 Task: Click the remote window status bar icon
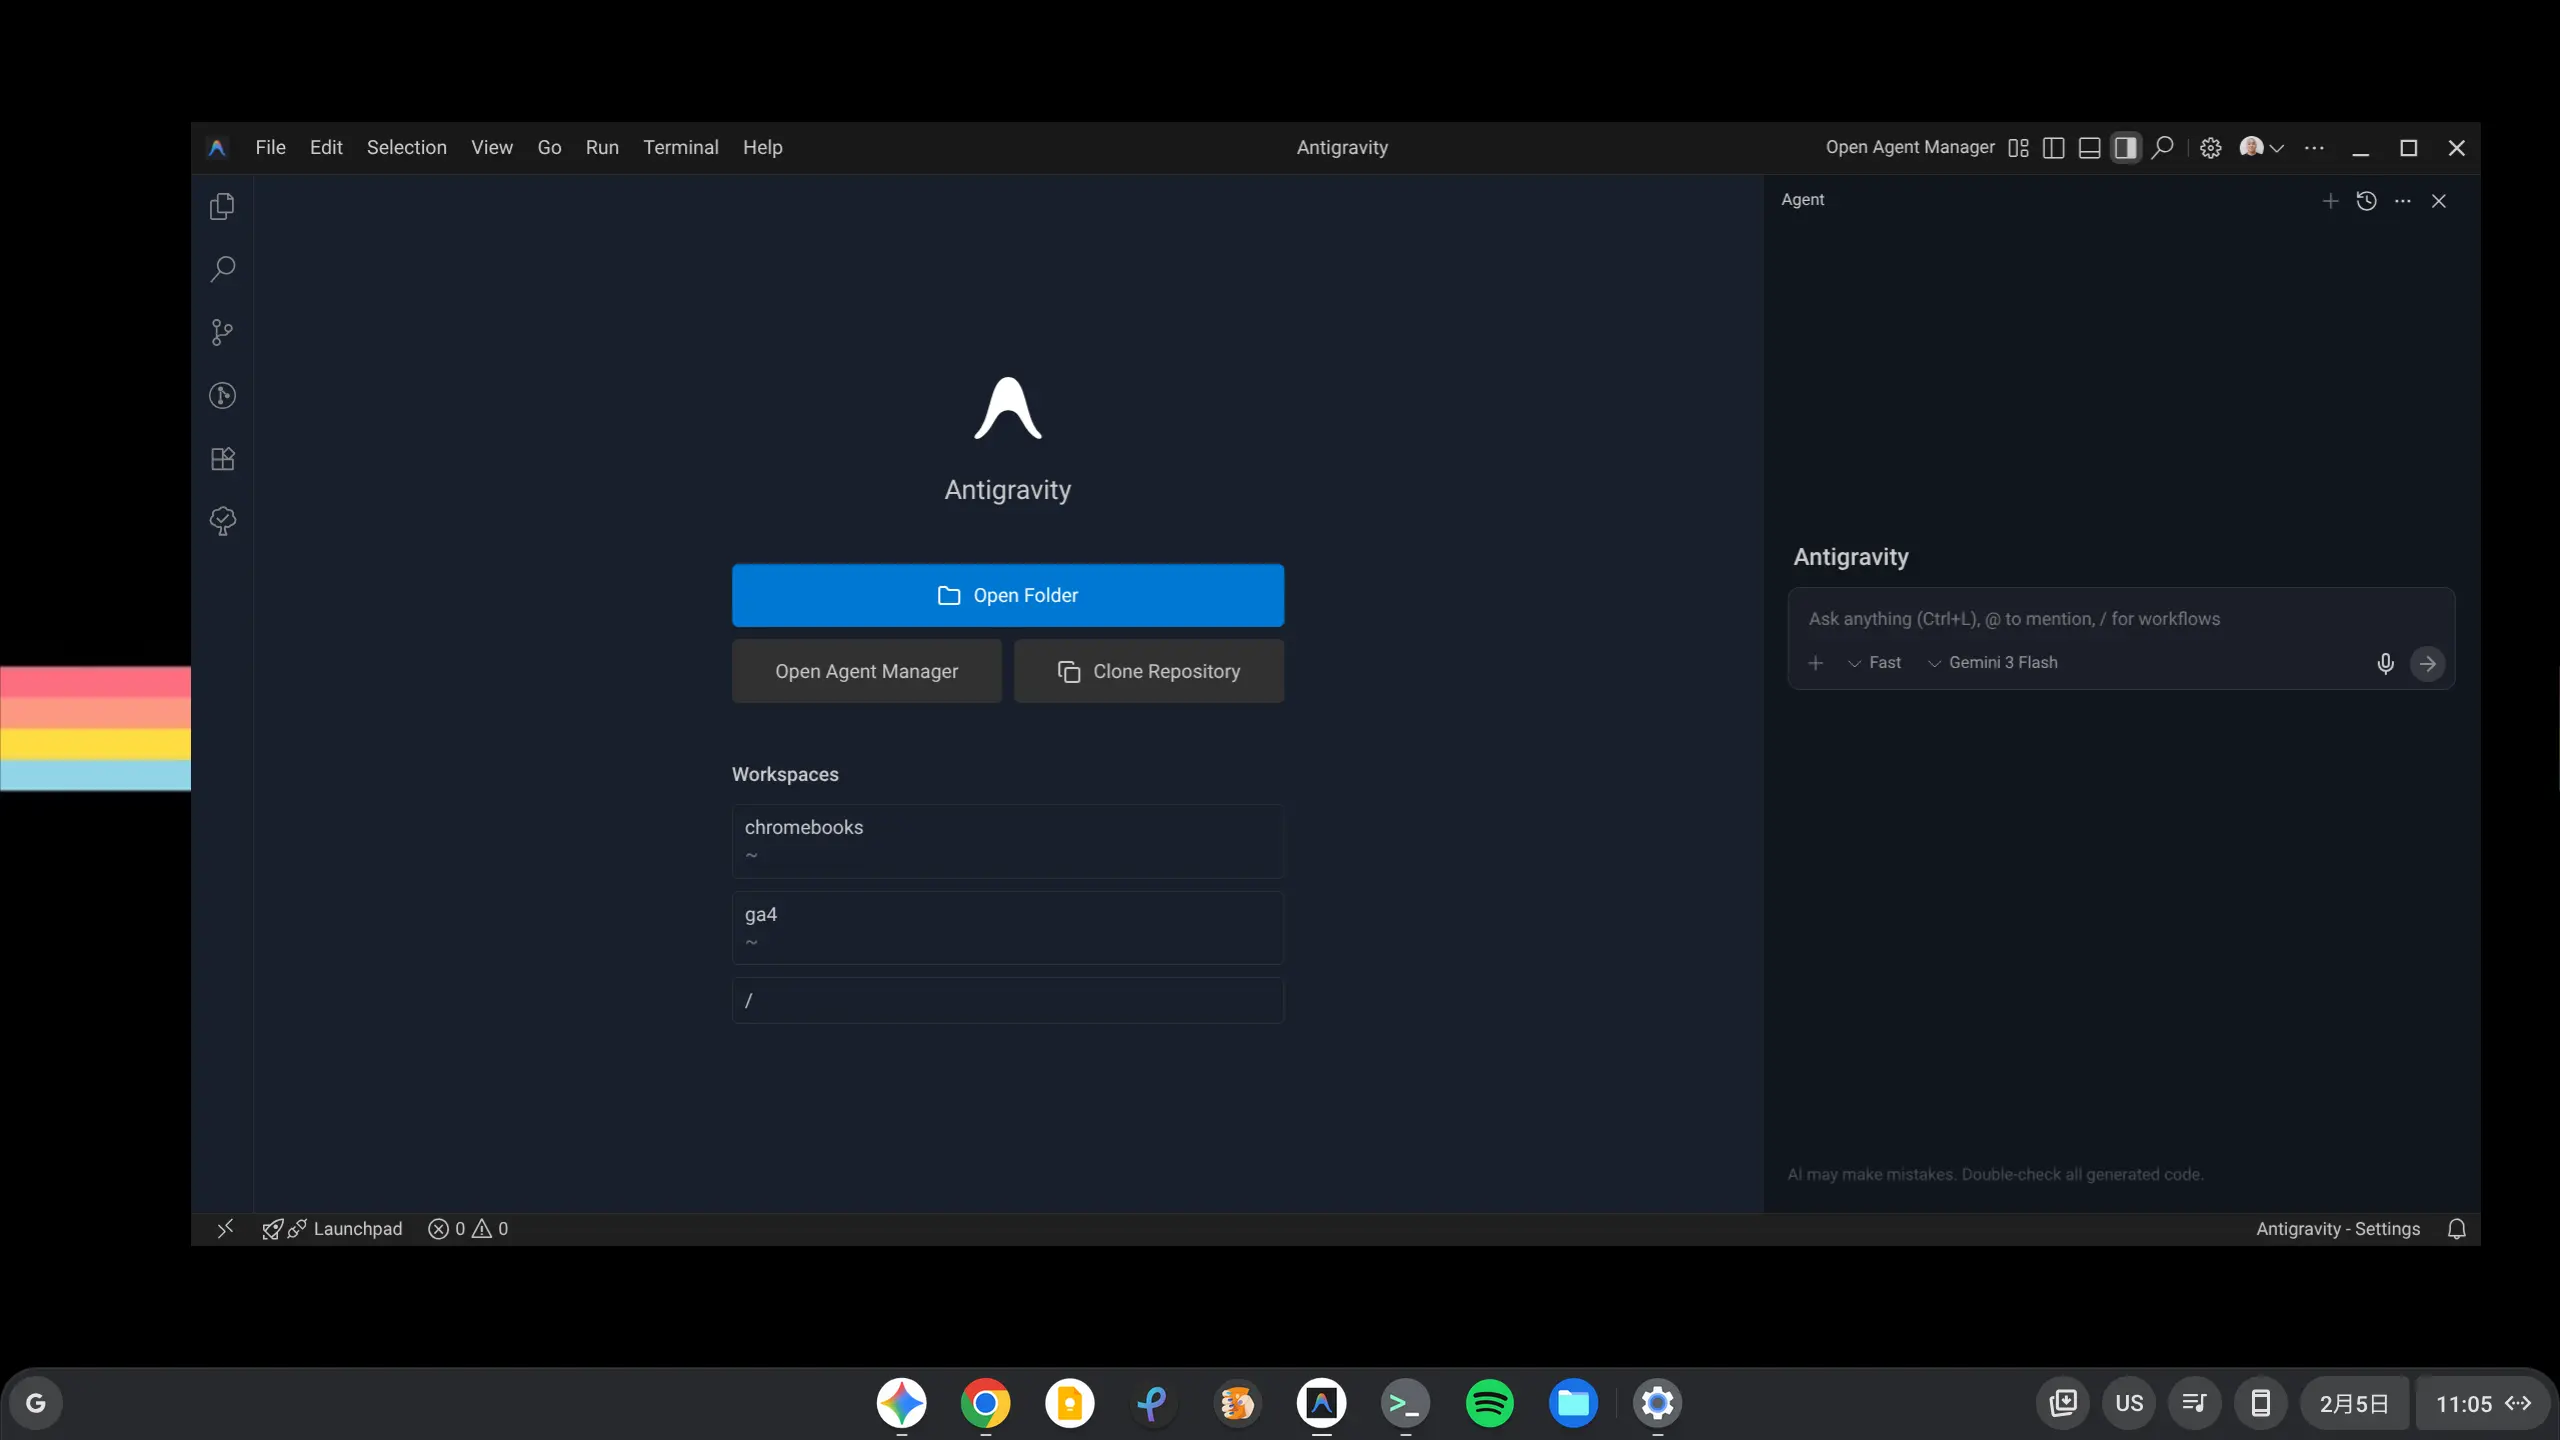(x=225, y=1229)
